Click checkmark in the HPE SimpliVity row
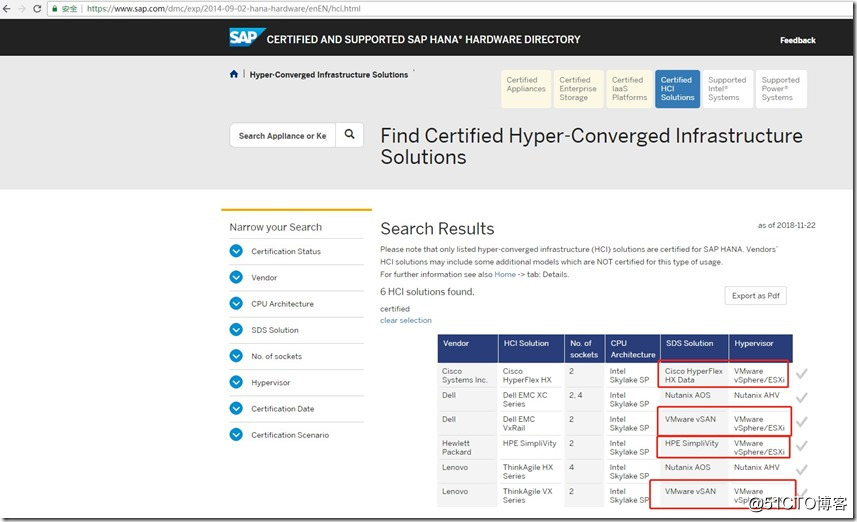This screenshot has height=522, width=857. [x=802, y=446]
